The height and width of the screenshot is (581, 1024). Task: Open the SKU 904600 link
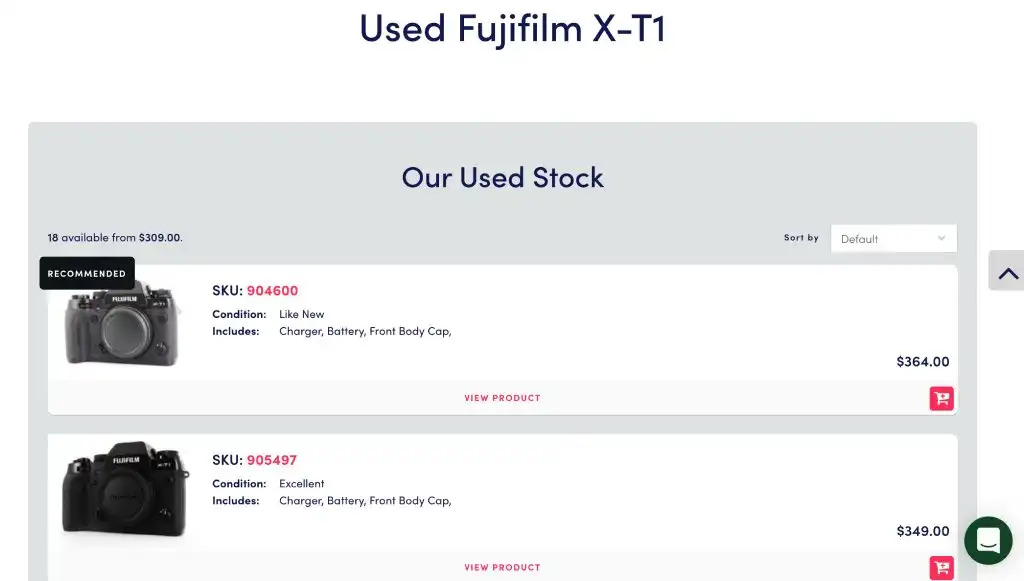(x=272, y=291)
